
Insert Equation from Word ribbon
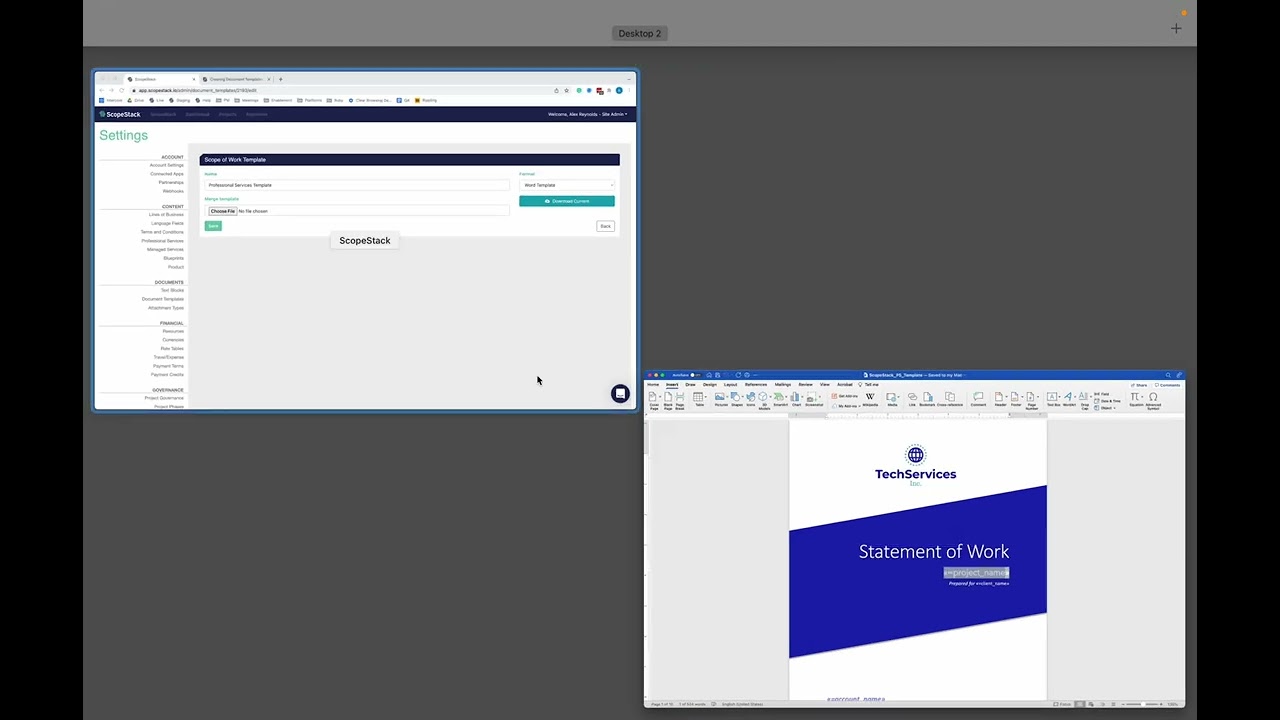pos(1136,400)
